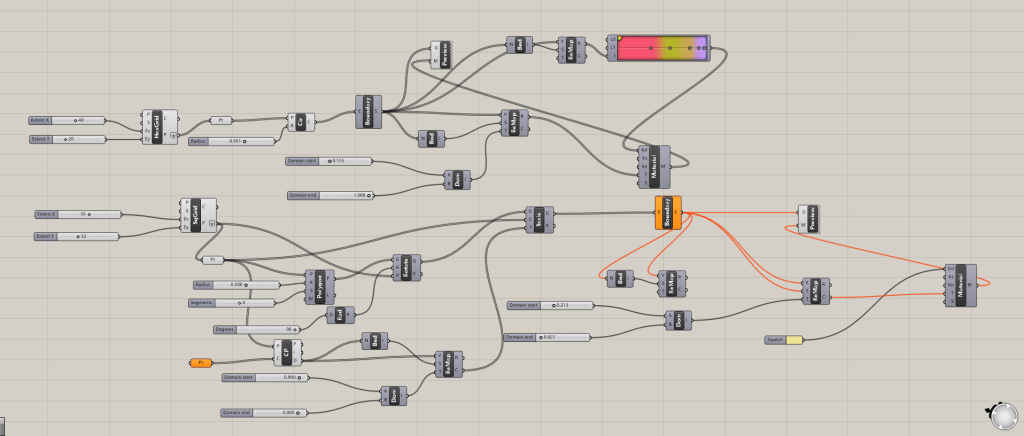1024x436 pixels.
Task: Select the SqGrid component
Action: point(196,214)
